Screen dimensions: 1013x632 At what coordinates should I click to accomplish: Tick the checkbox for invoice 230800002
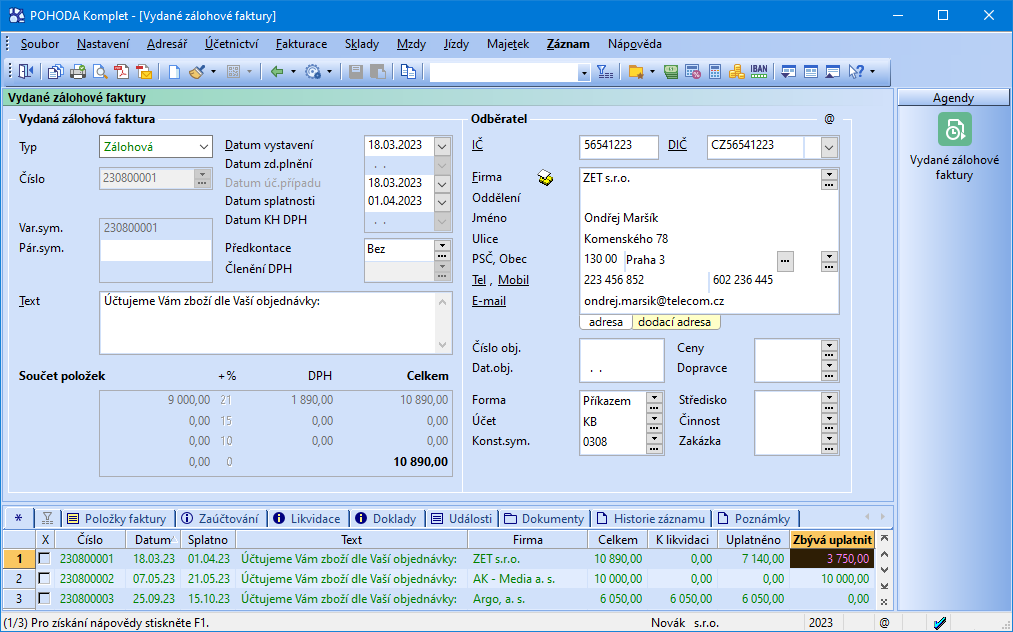click(45, 579)
